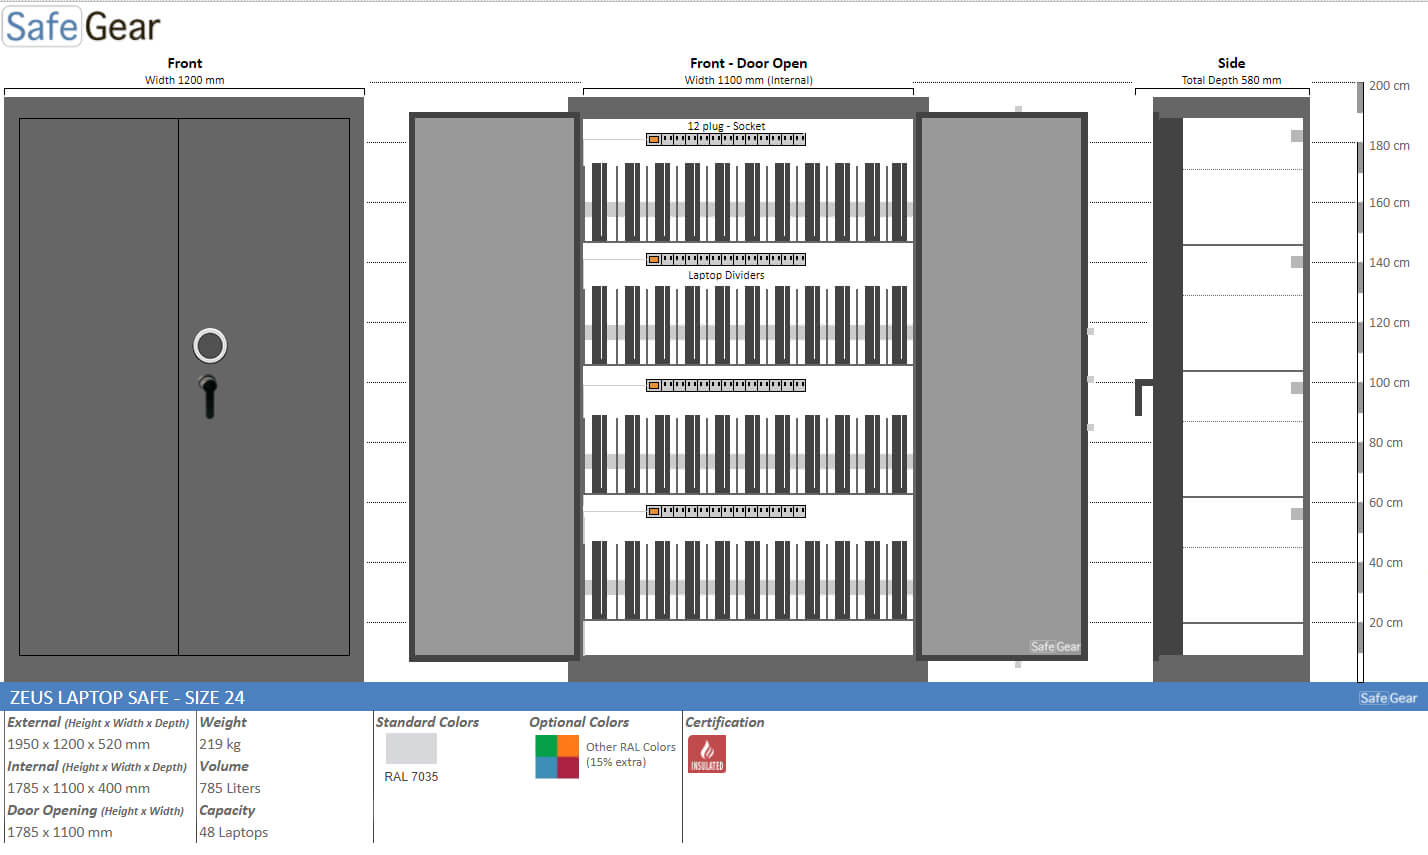Click the '(15% extra)' note
The height and width of the screenshot is (855, 1428).
point(616,762)
